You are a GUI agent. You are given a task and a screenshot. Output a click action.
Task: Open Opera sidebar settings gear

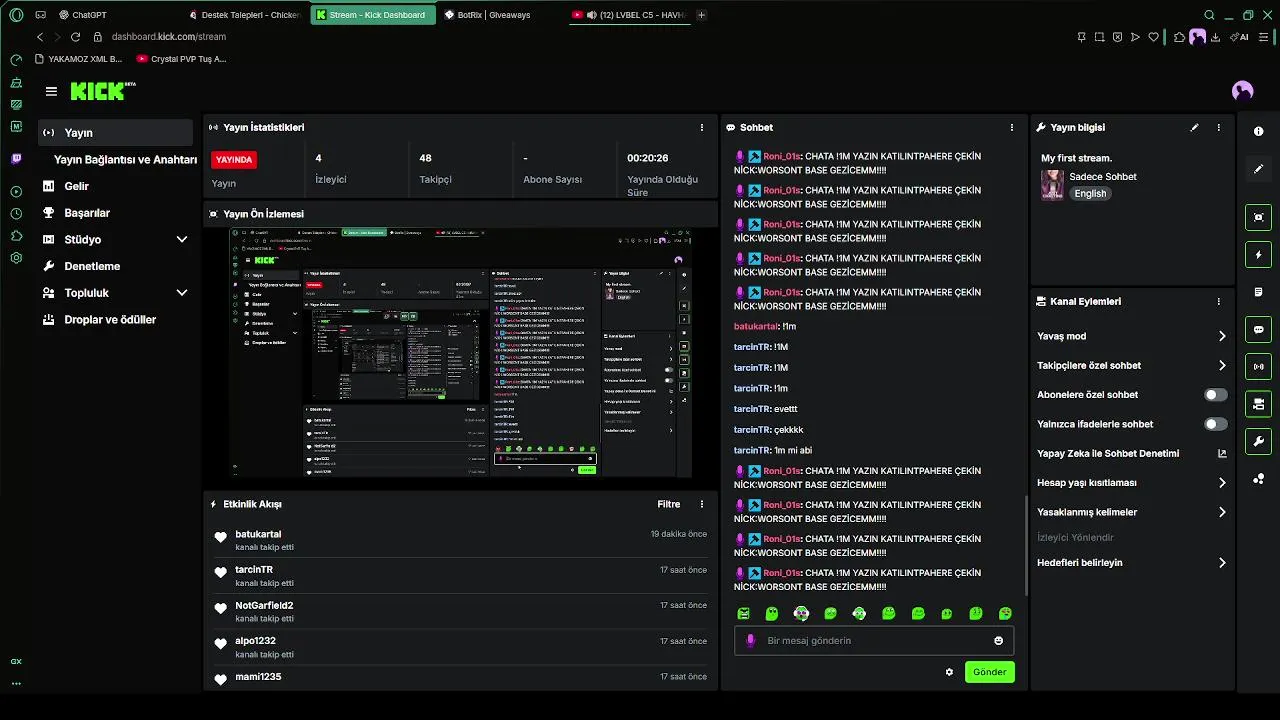[x=16, y=258]
